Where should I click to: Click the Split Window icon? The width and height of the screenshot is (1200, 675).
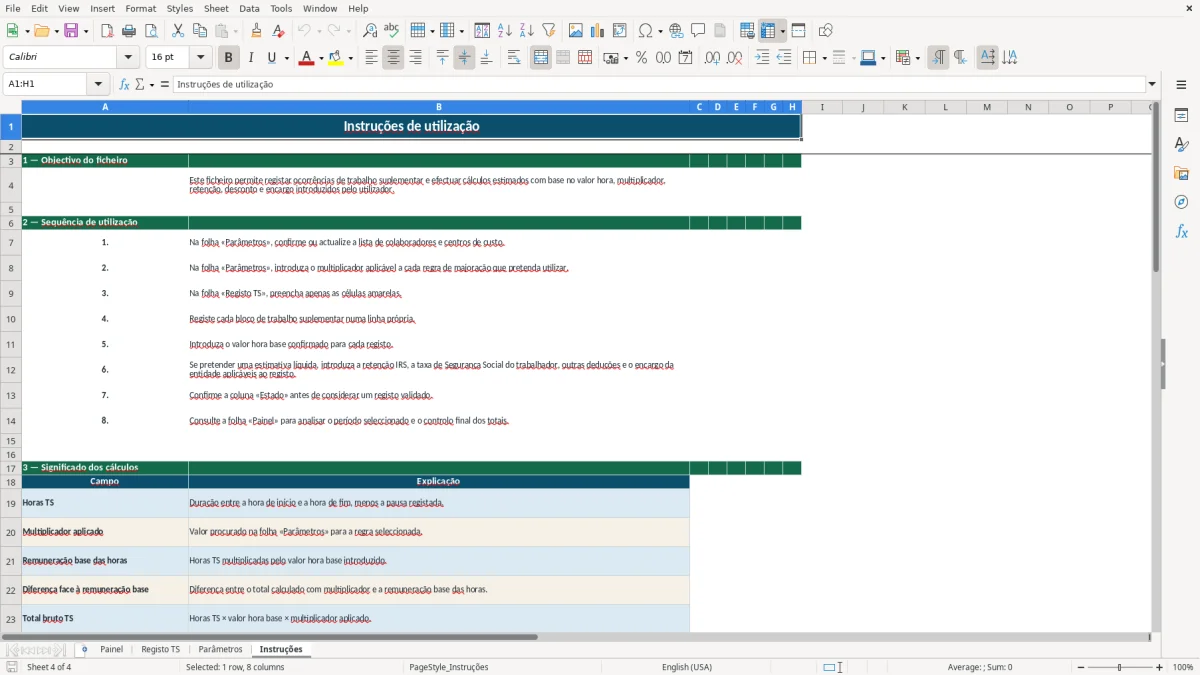(x=799, y=31)
